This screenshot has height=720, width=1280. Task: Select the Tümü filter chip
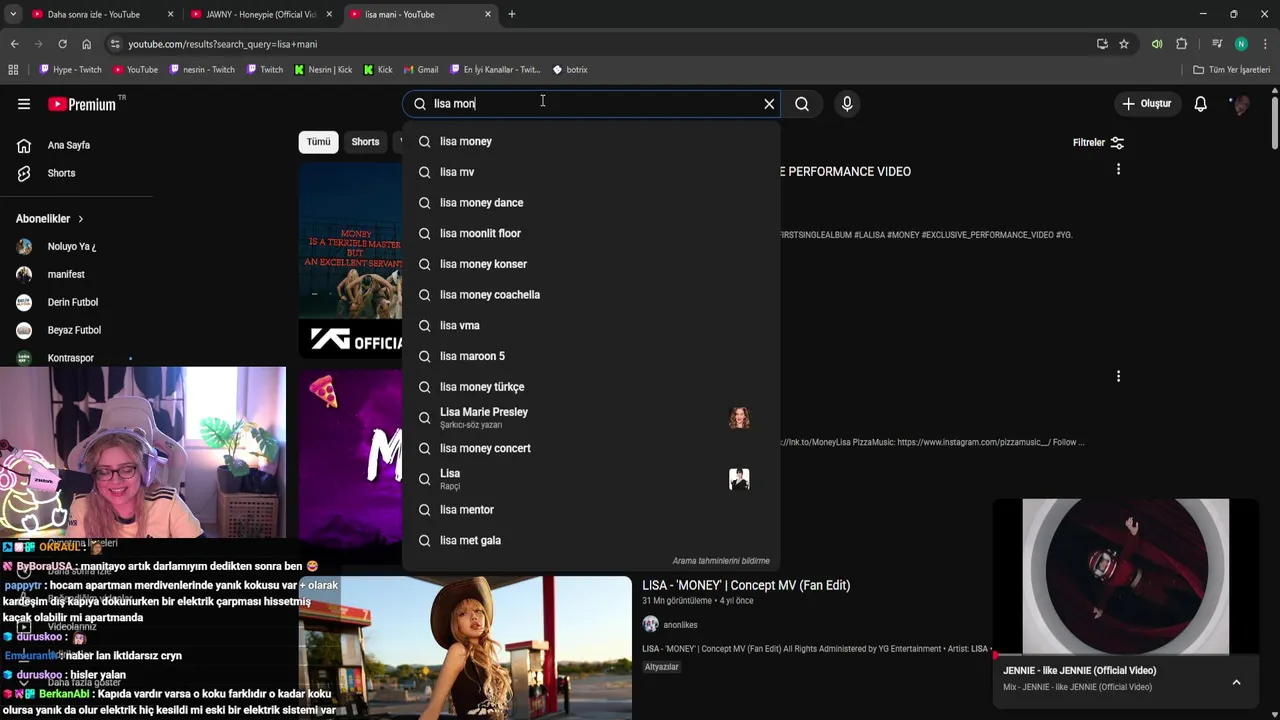pyautogui.click(x=318, y=142)
